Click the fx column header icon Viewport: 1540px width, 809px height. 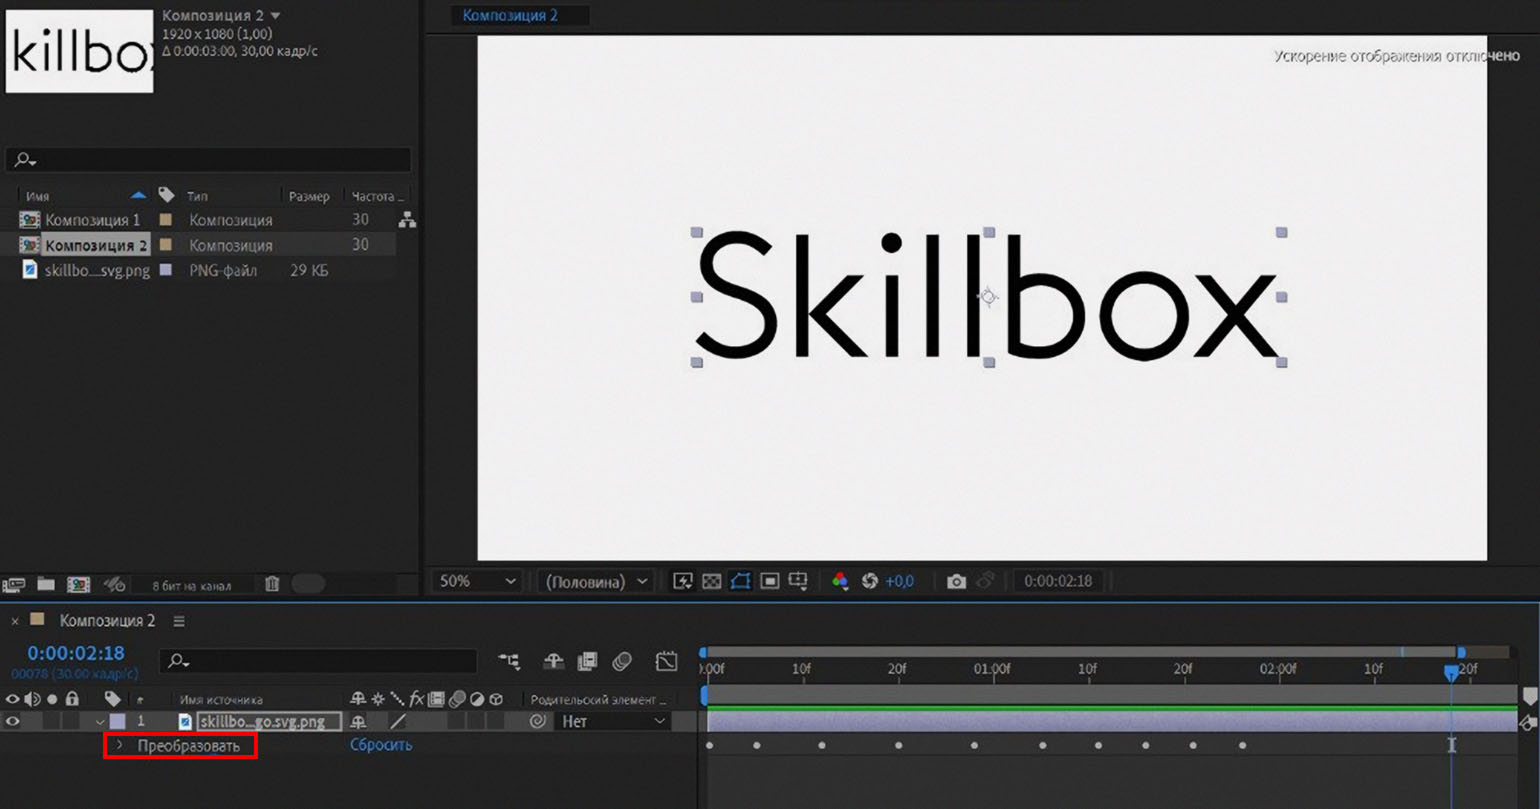(x=417, y=699)
